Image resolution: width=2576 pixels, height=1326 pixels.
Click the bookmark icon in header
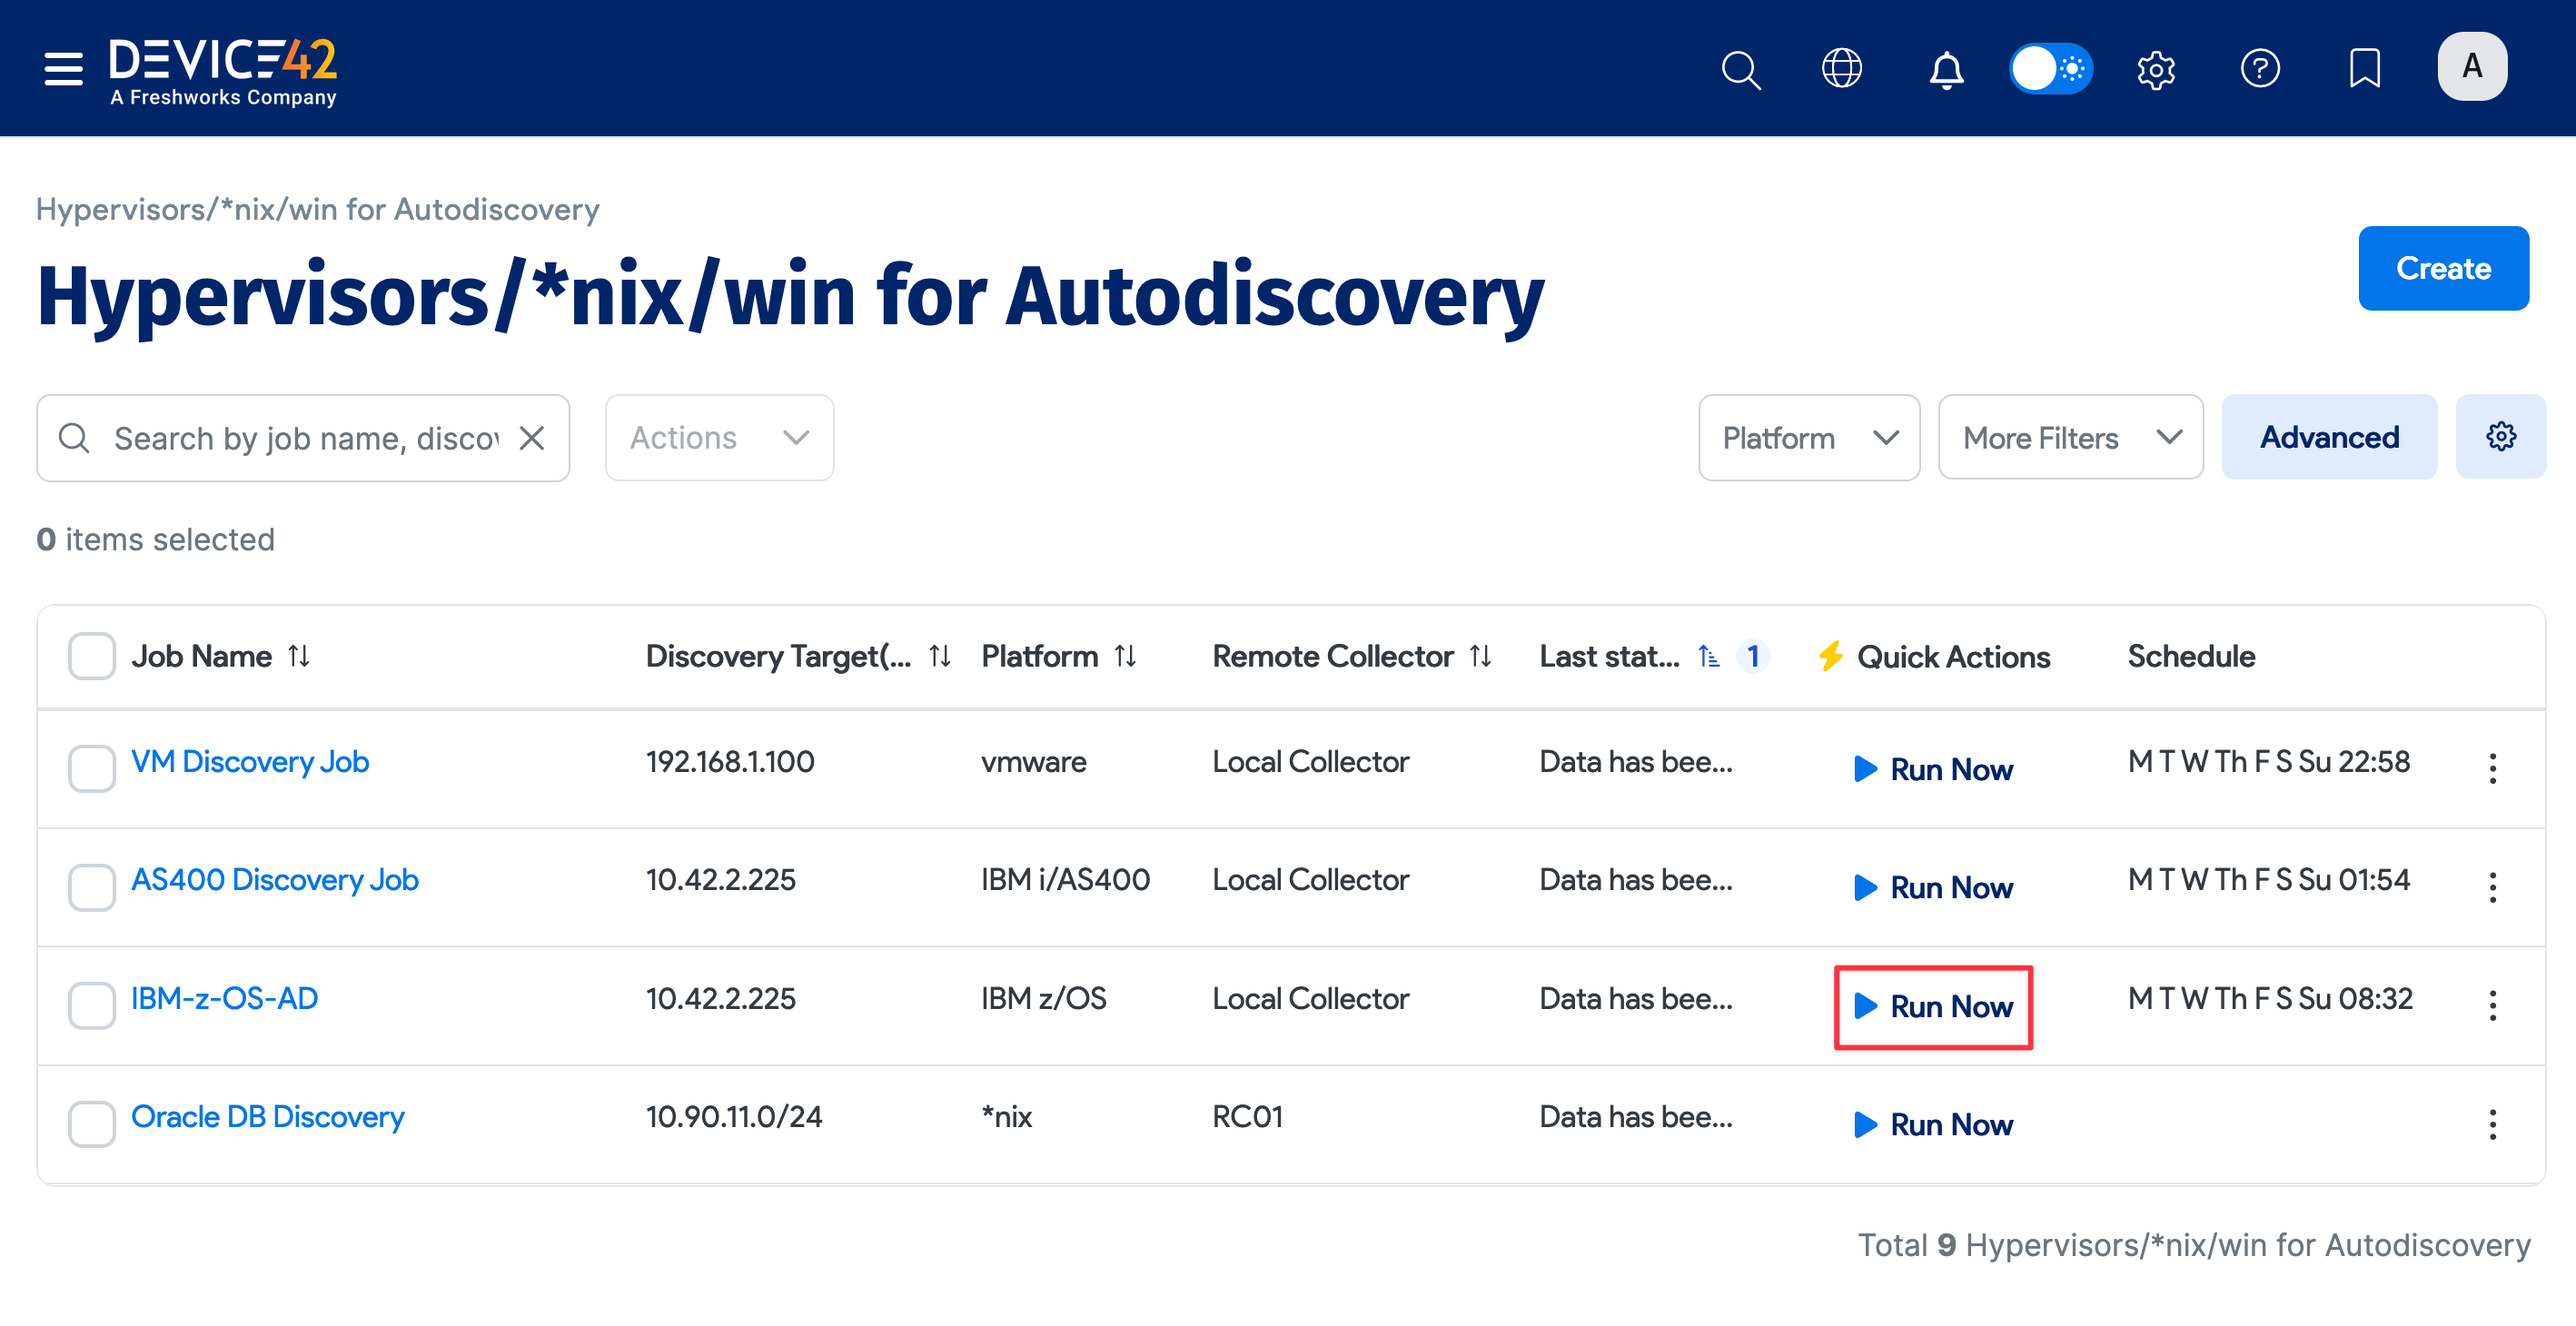click(2364, 69)
